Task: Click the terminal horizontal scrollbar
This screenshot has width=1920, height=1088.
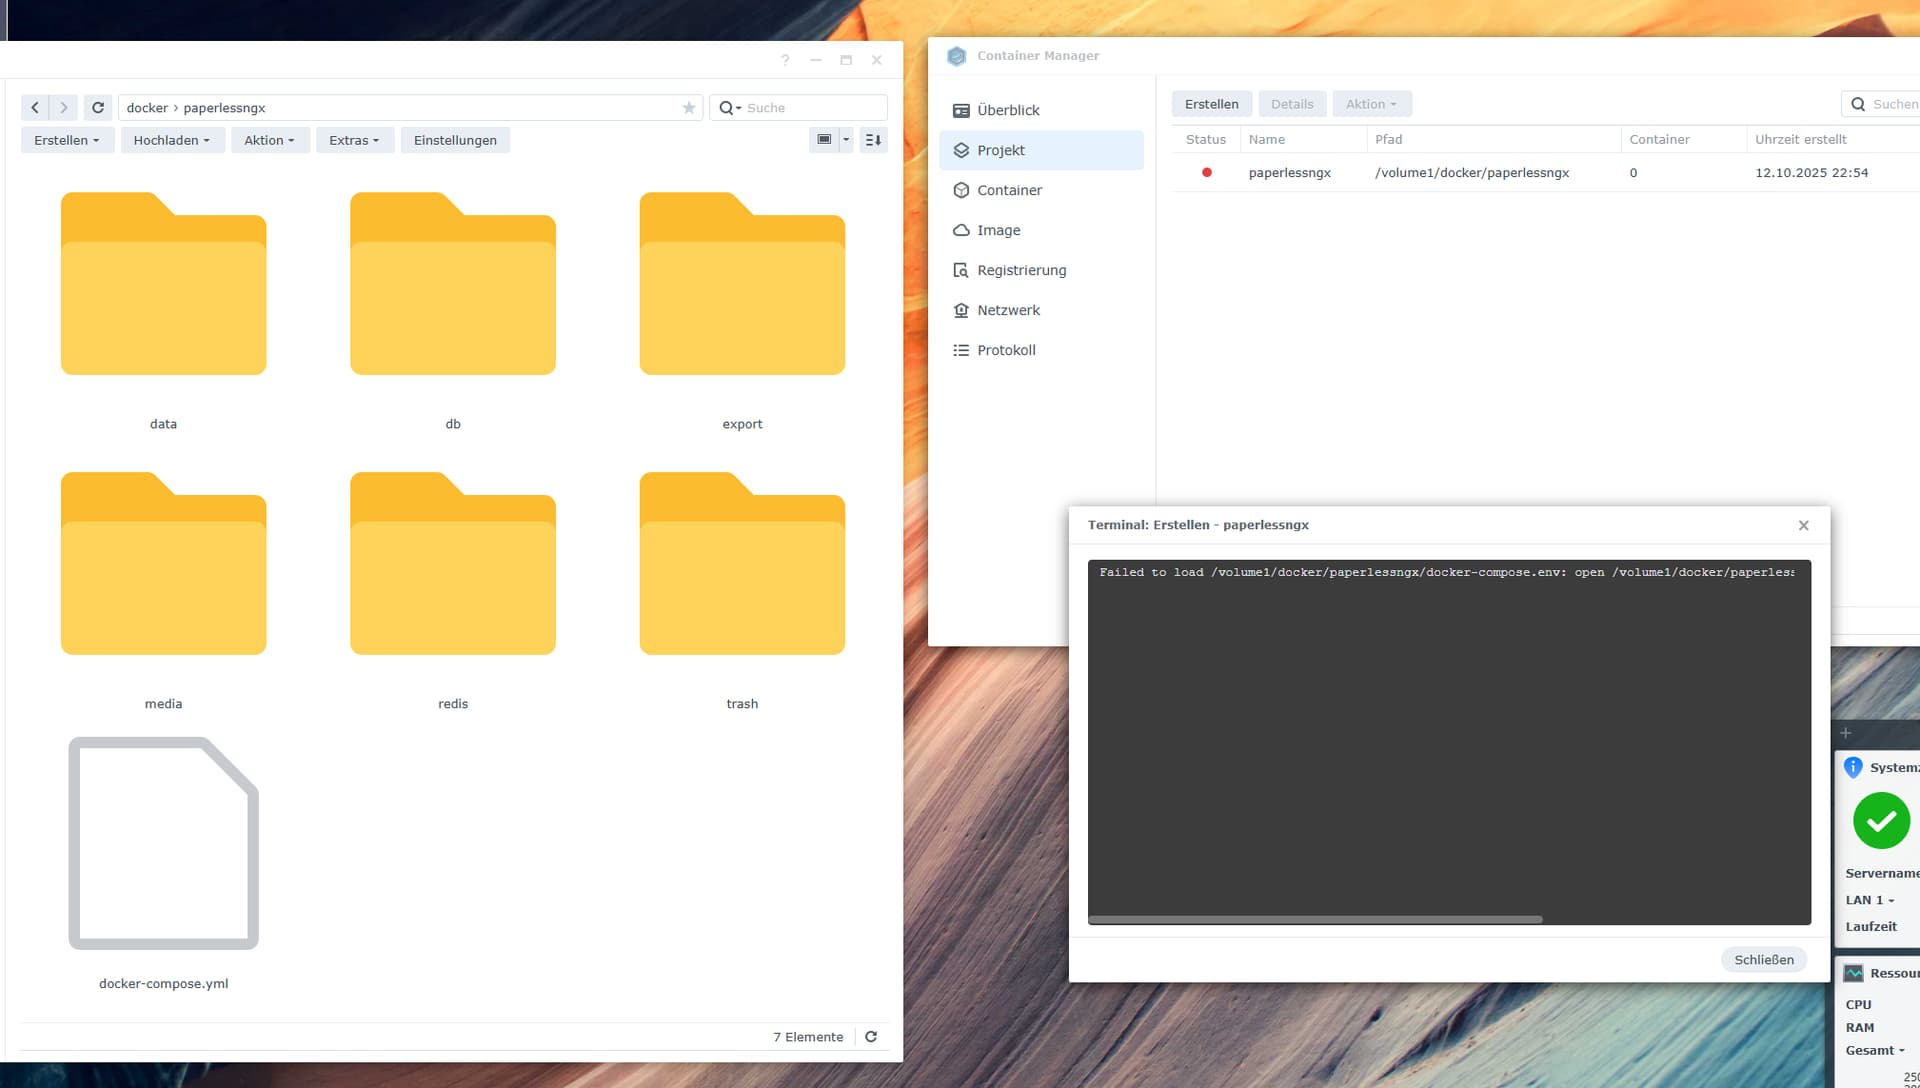Action: 1315,919
